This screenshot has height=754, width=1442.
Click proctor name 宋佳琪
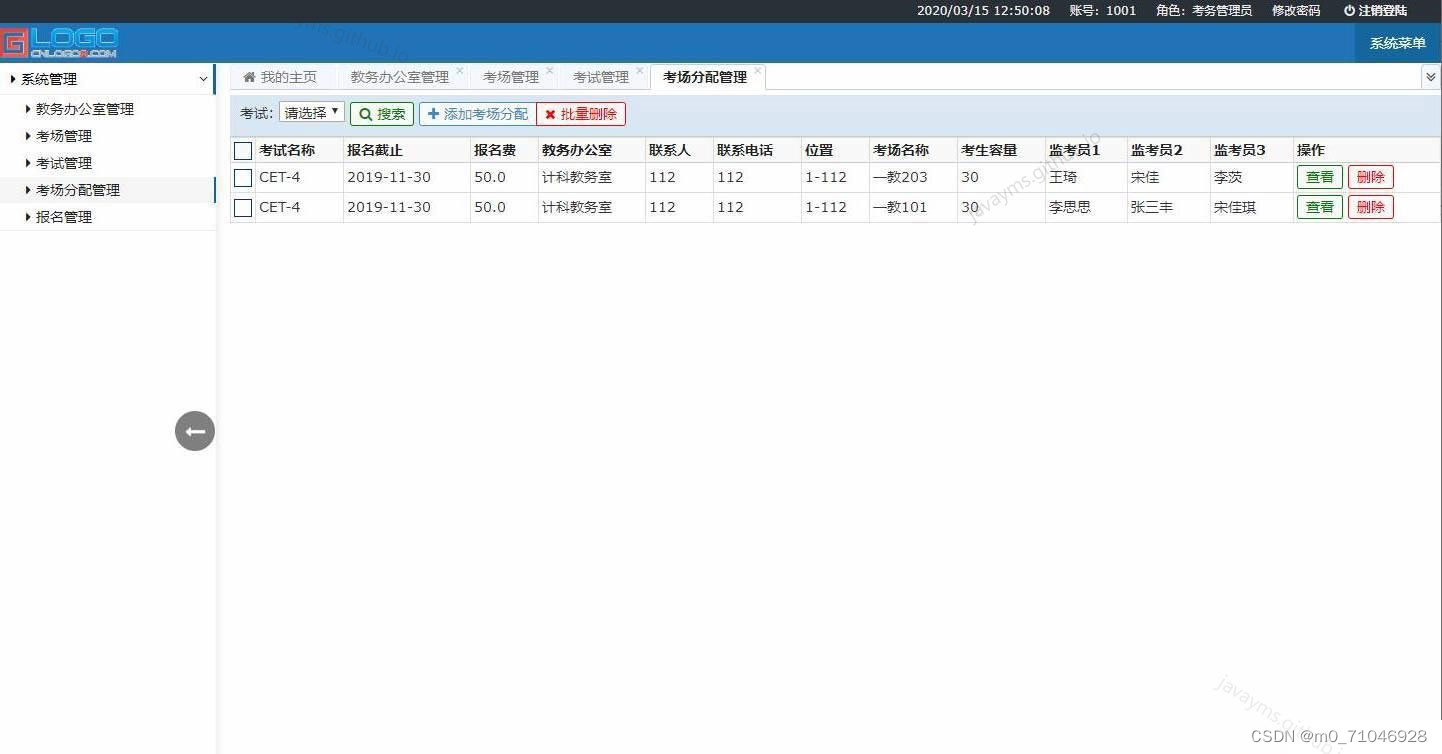[x=1235, y=207]
